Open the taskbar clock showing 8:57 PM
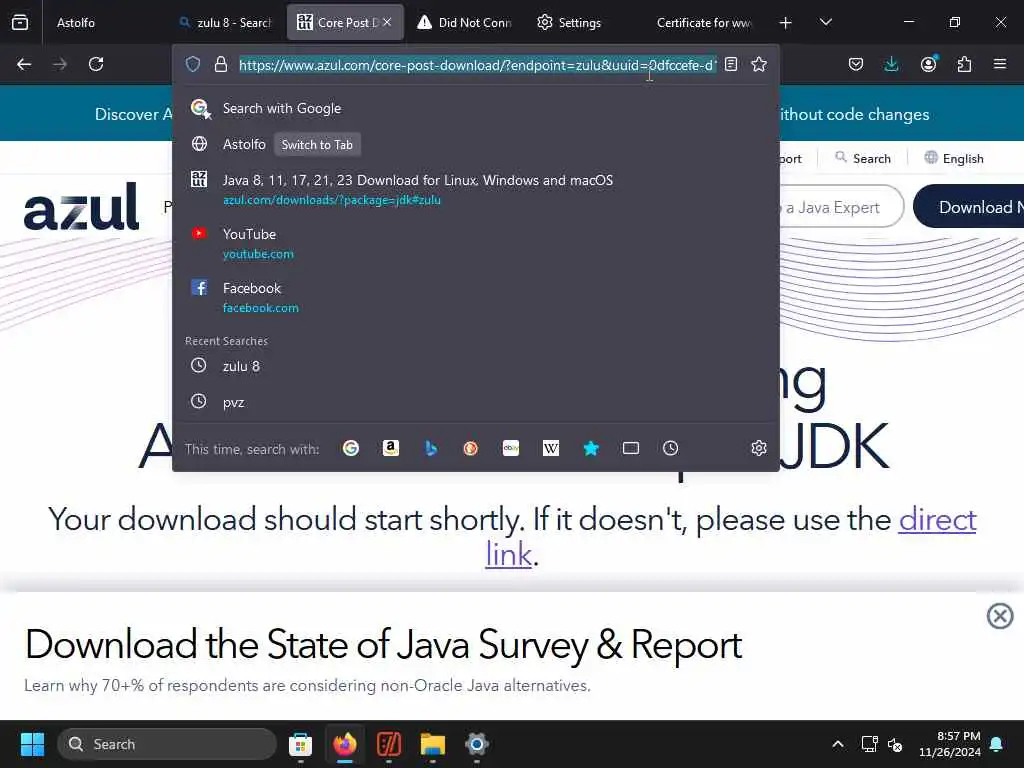Viewport: 1024px width, 768px height. [950, 744]
